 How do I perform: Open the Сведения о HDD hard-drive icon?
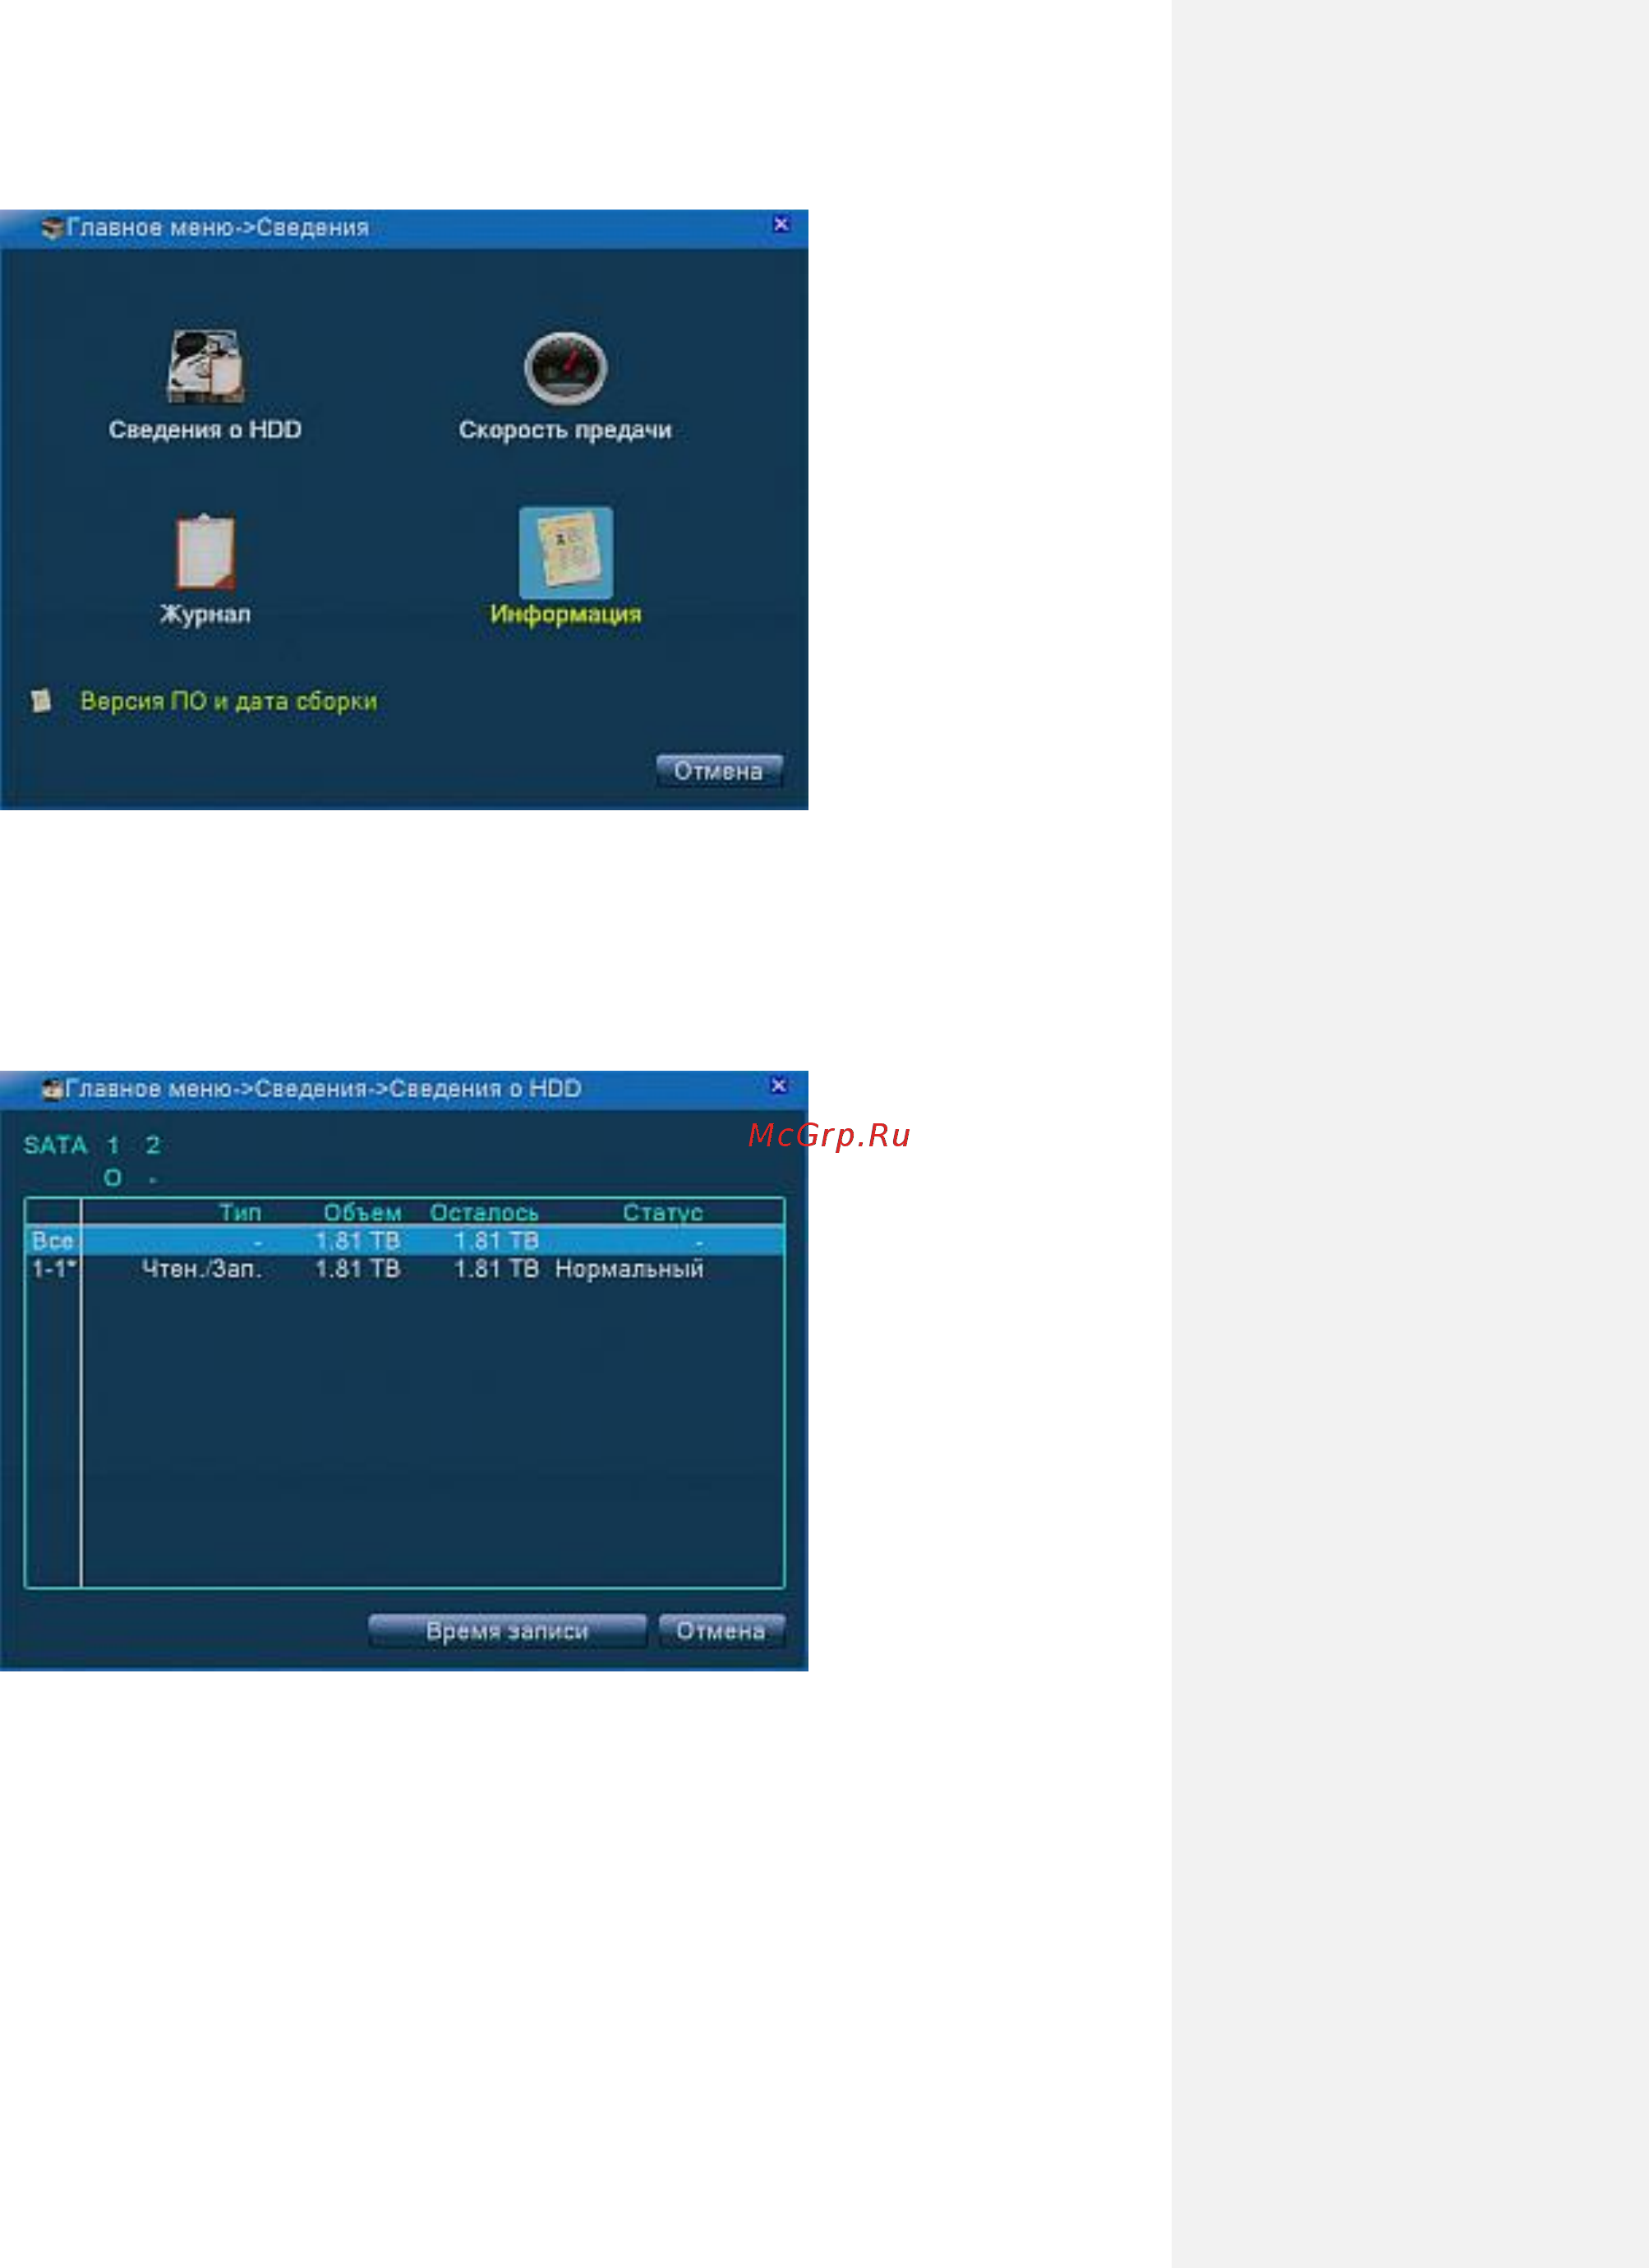point(205,367)
